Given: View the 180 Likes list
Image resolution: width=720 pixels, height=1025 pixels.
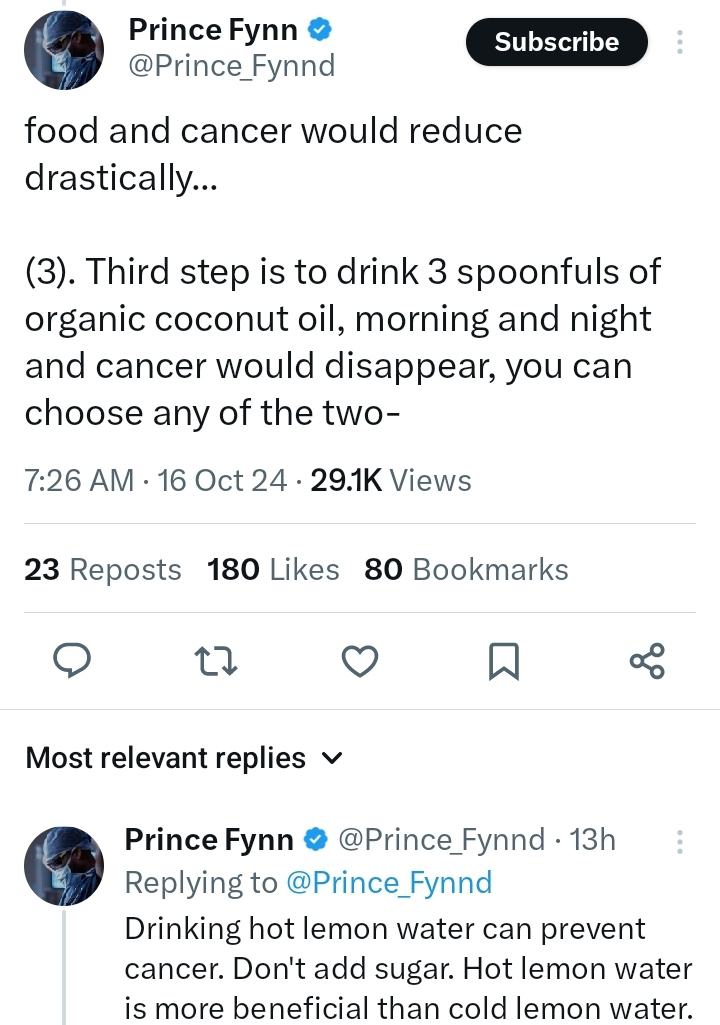Looking at the screenshot, I should point(273,569).
